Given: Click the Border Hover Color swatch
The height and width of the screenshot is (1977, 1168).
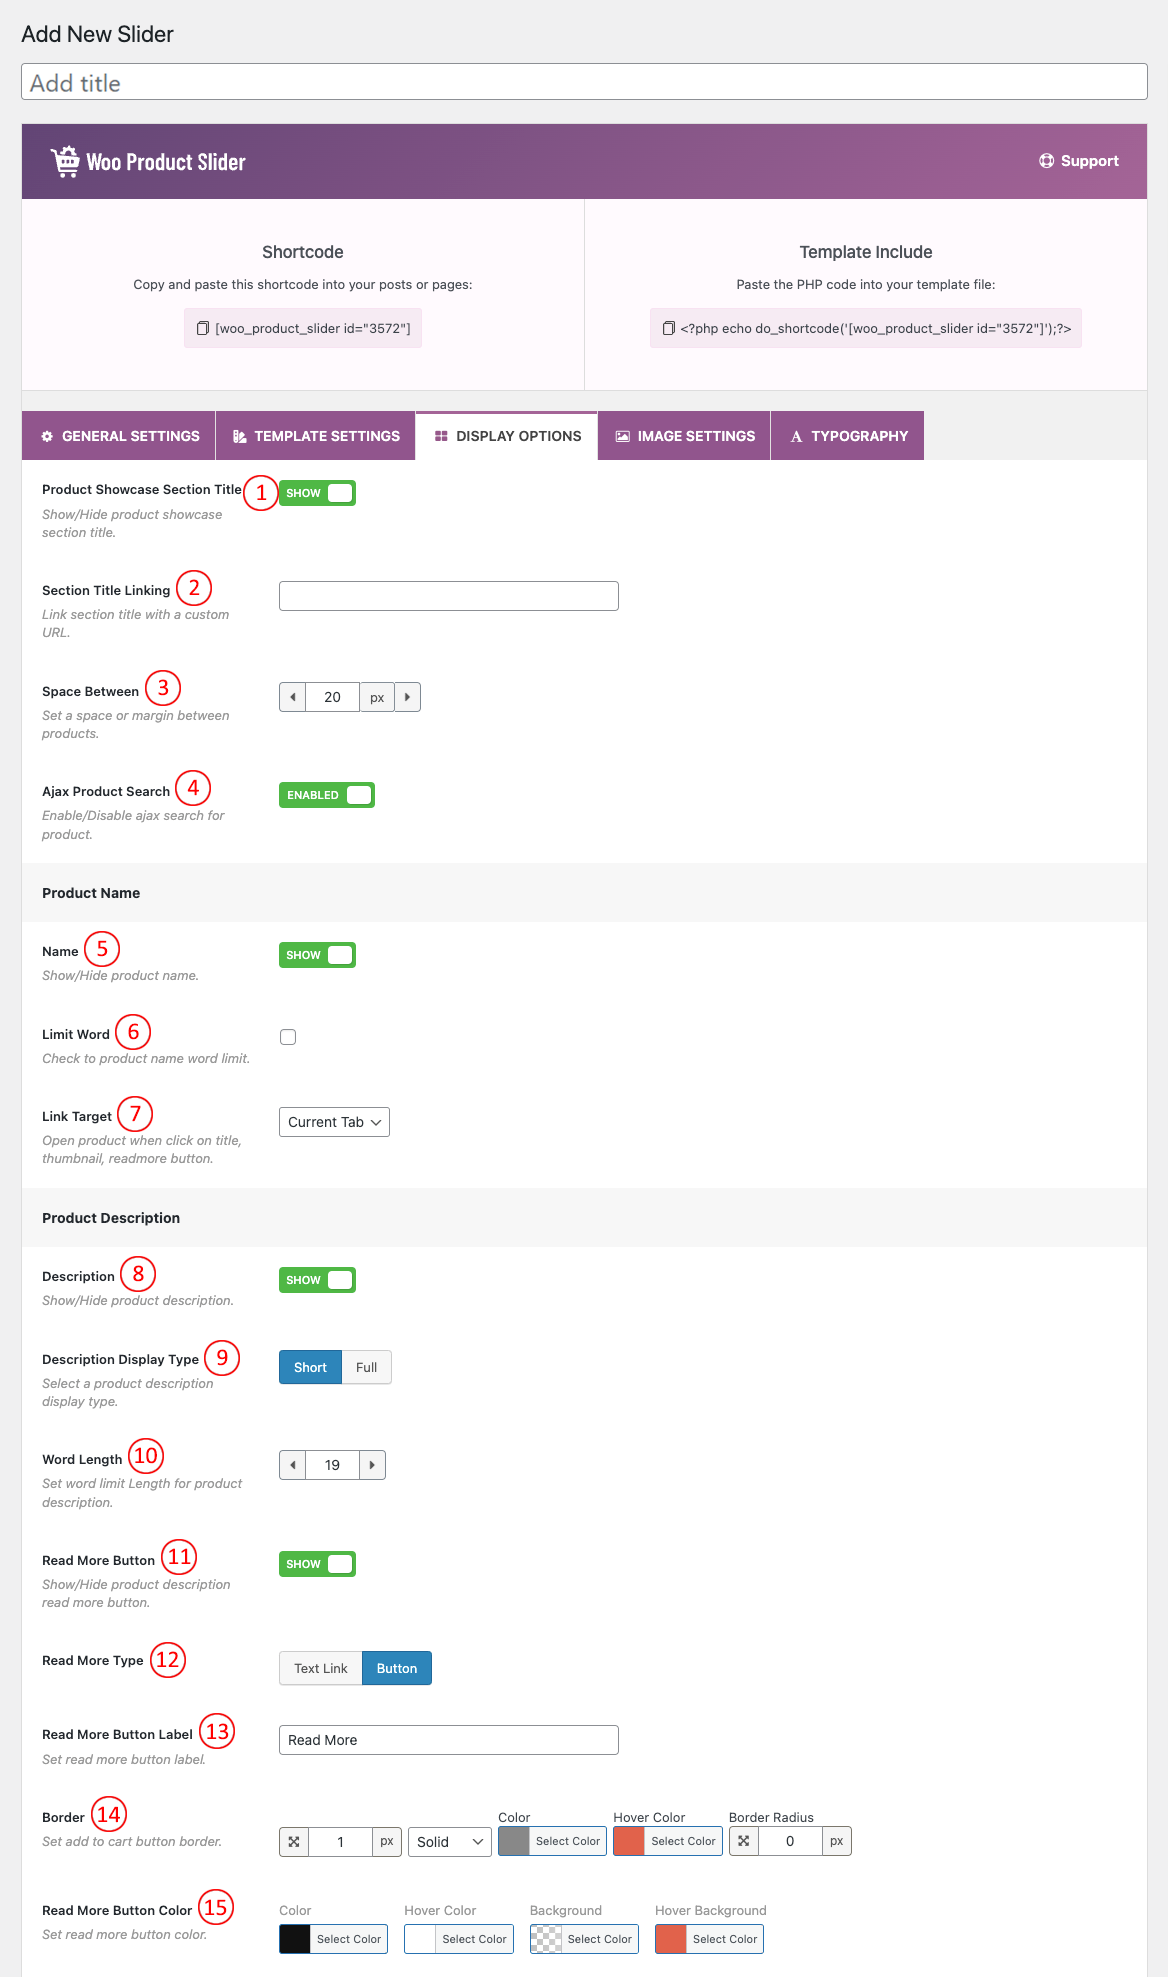Looking at the screenshot, I should (629, 1841).
